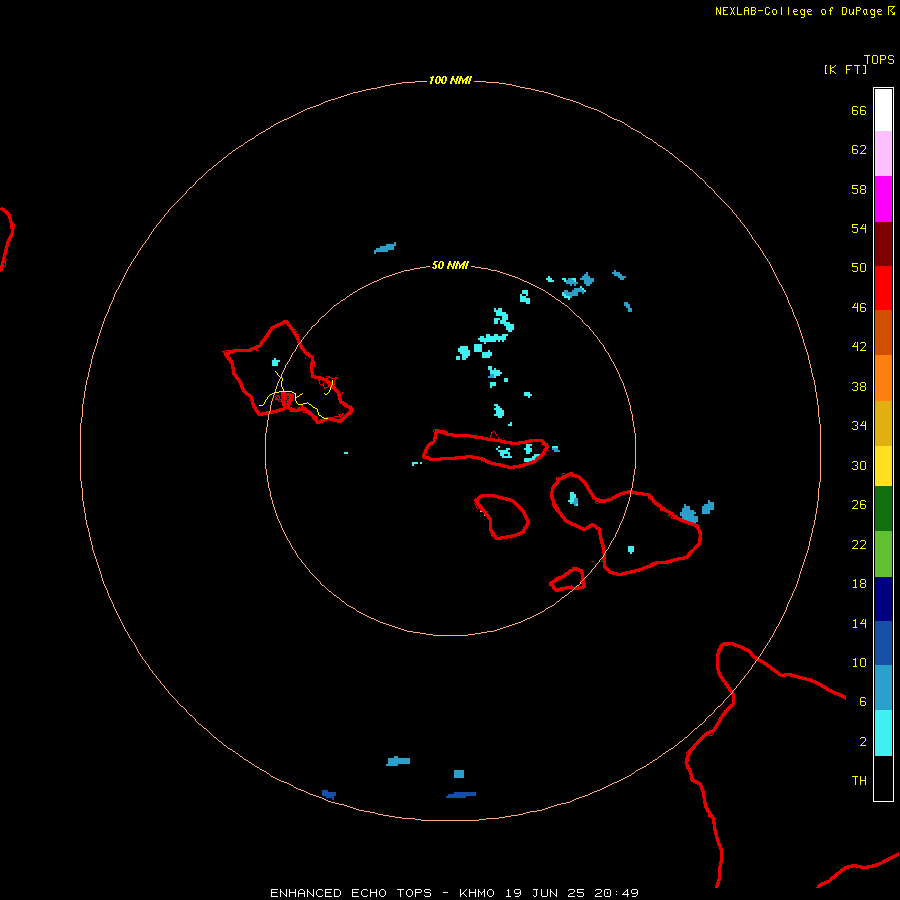
Task: Click the small Kahoolawe island outline south of Maui
Action: 568,579
